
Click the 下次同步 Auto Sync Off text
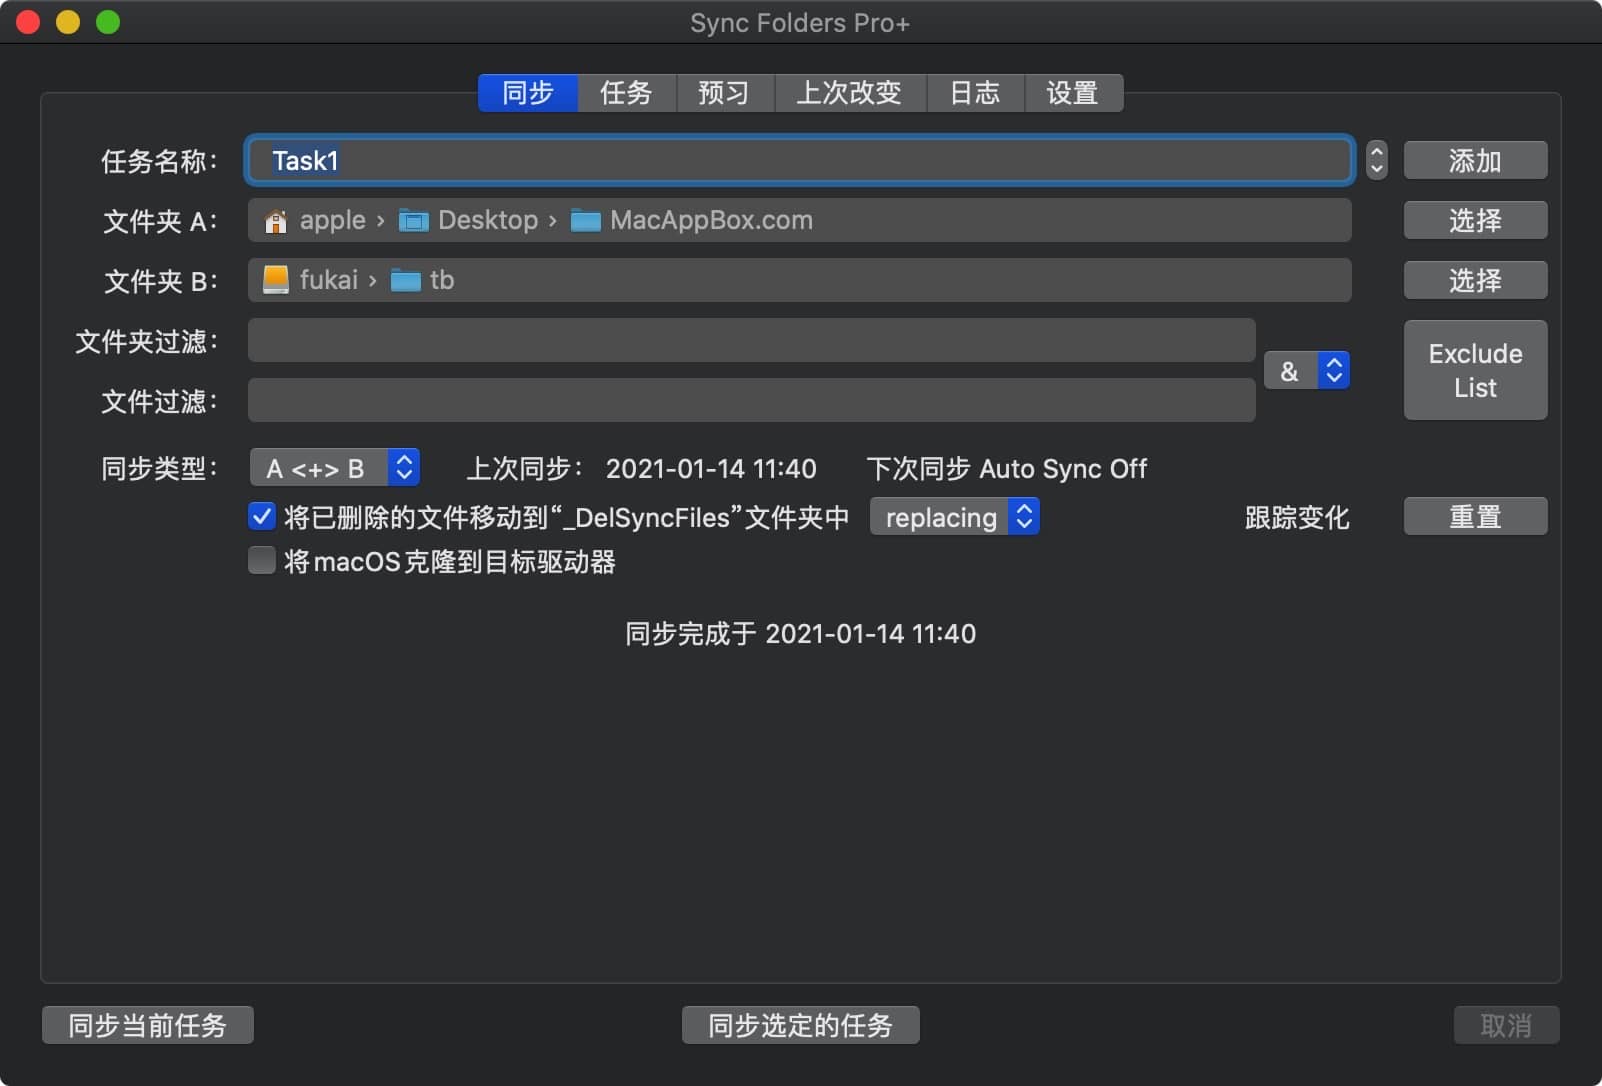point(1007,469)
